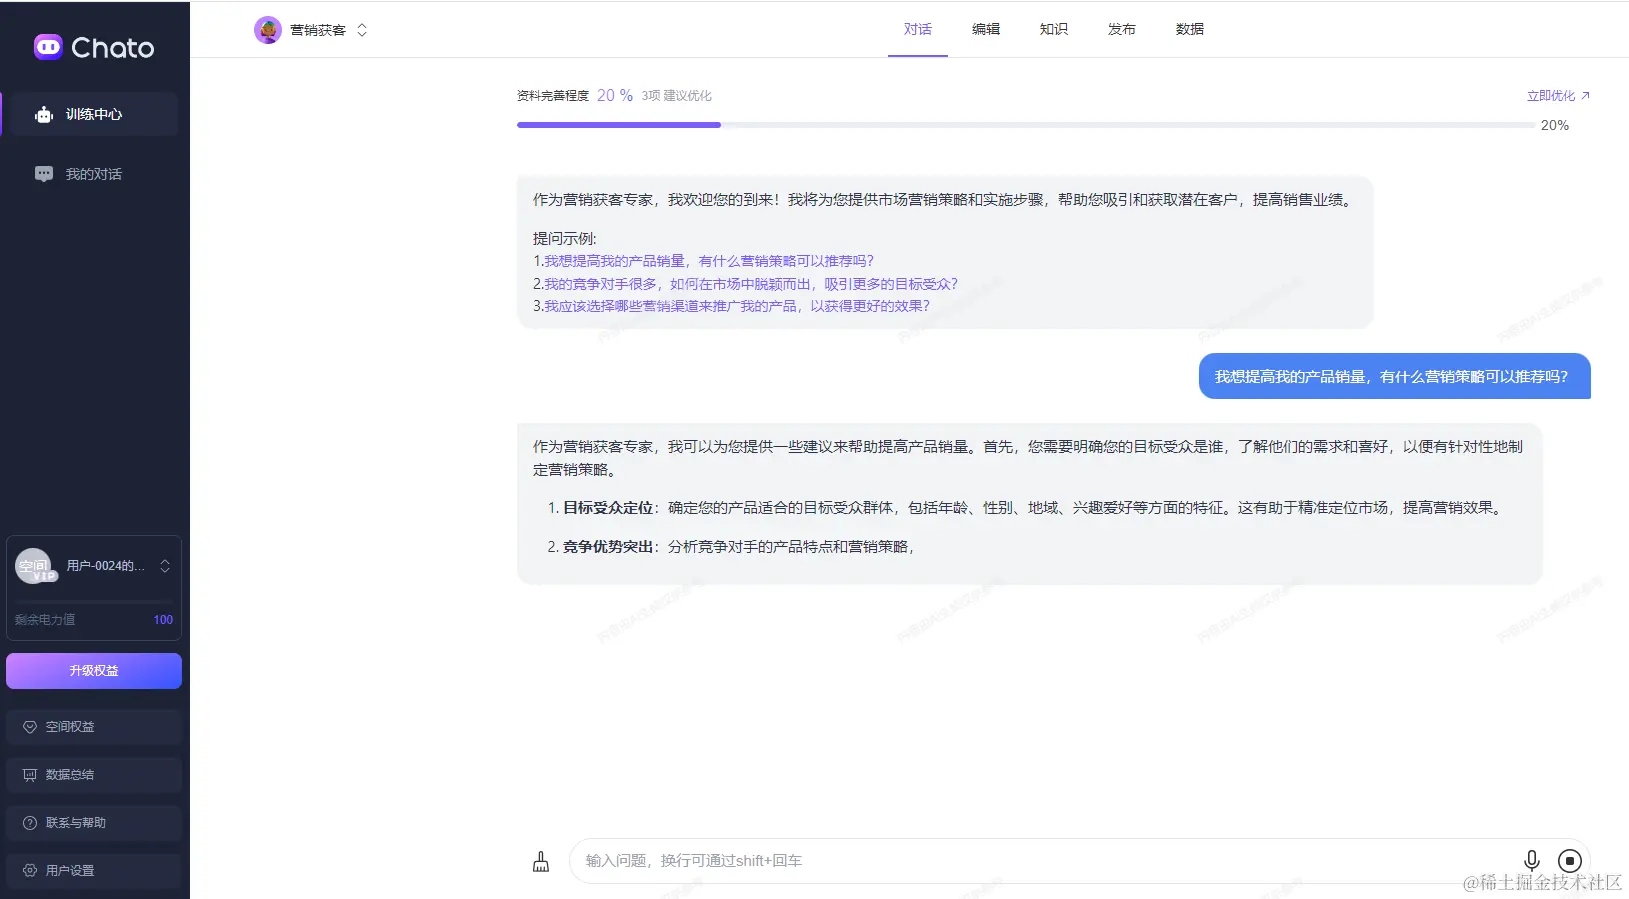Open 联系与帮助 in the sidebar
Image resolution: width=1629 pixels, height=899 pixels.
click(x=94, y=823)
